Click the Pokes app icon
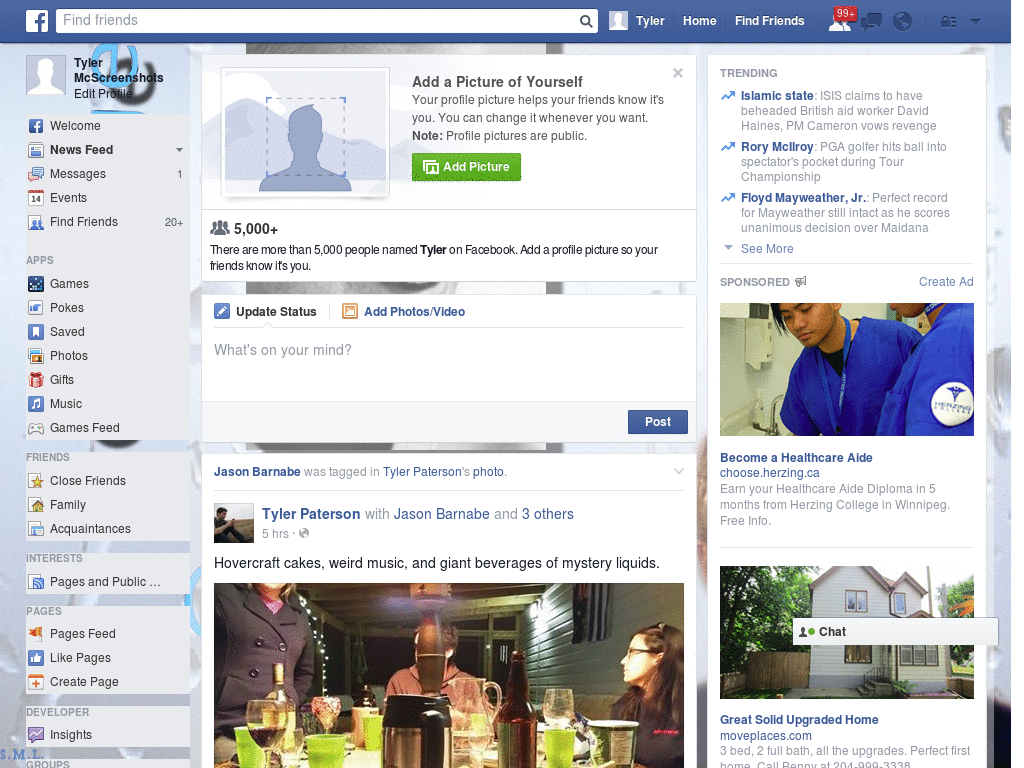 pos(36,308)
